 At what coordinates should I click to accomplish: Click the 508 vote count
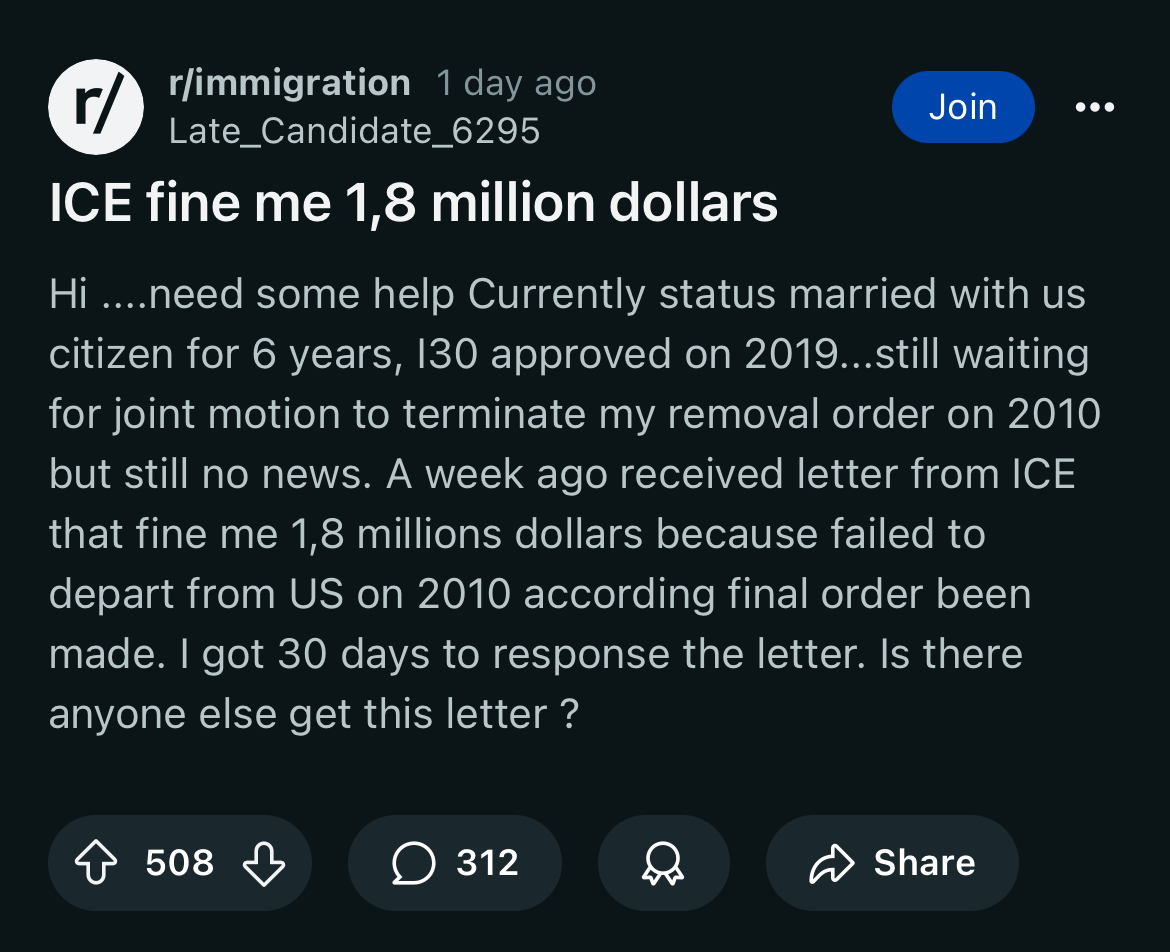click(x=180, y=862)
